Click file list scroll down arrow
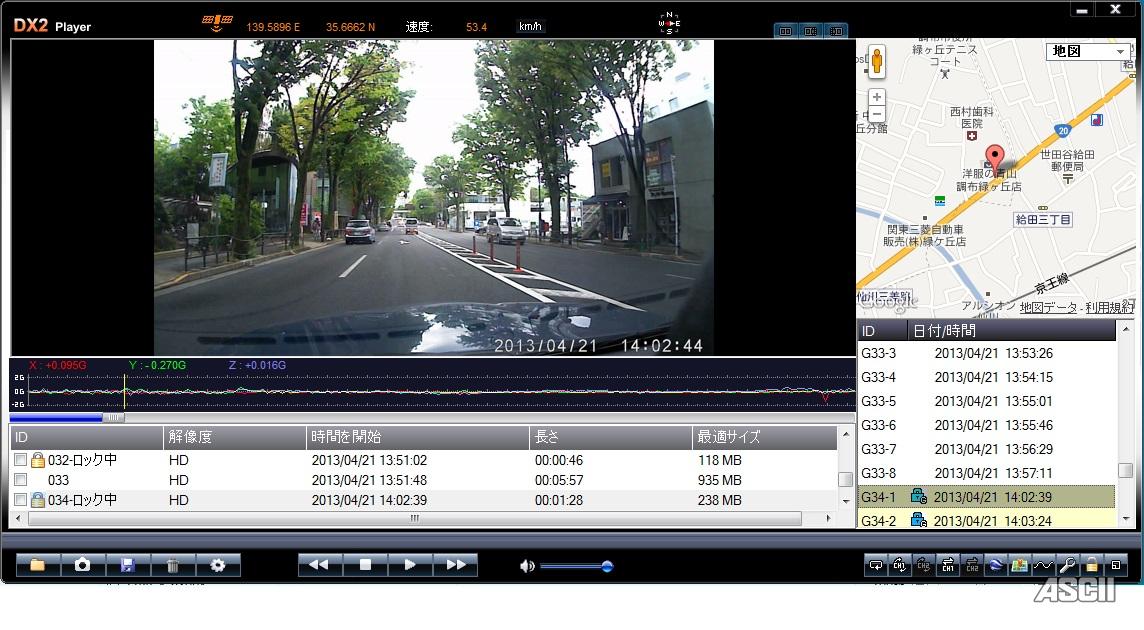This screenshot has width=1144, height=630. pos(846,501)
